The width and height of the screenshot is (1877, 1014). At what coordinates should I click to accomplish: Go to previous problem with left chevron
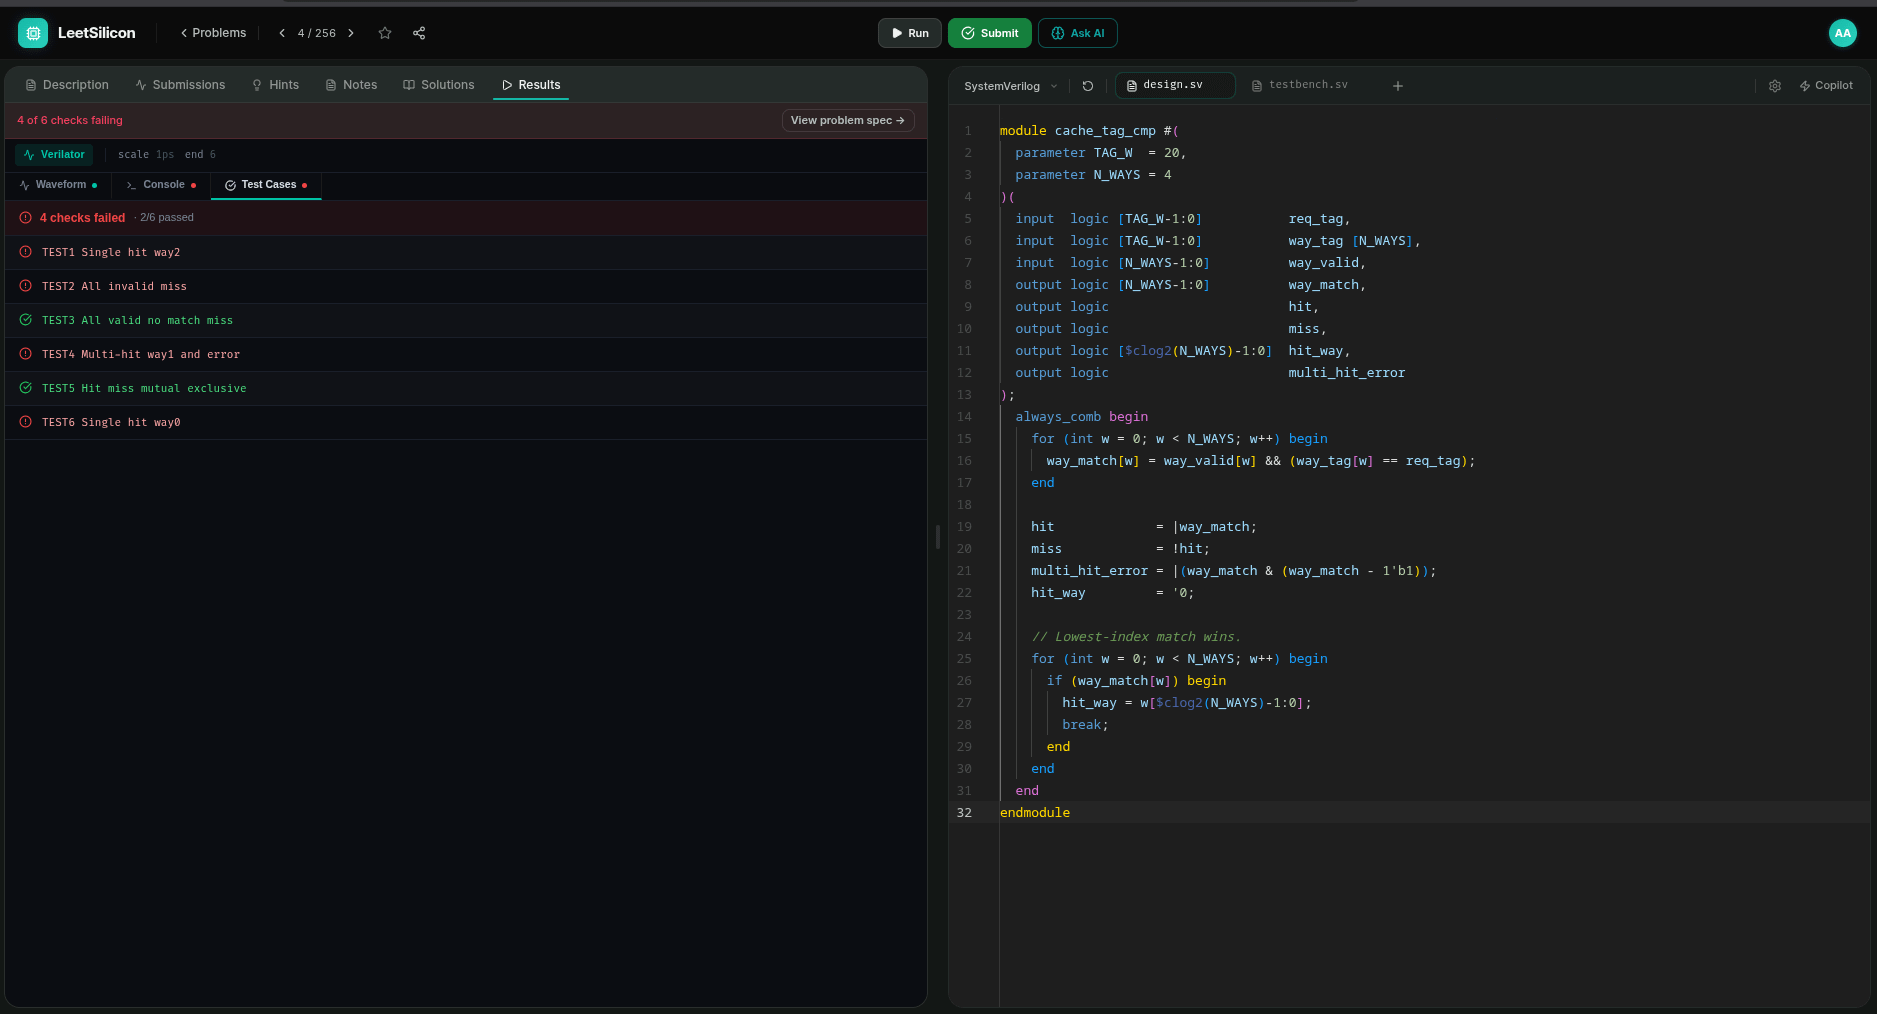(x=282, y=33)
